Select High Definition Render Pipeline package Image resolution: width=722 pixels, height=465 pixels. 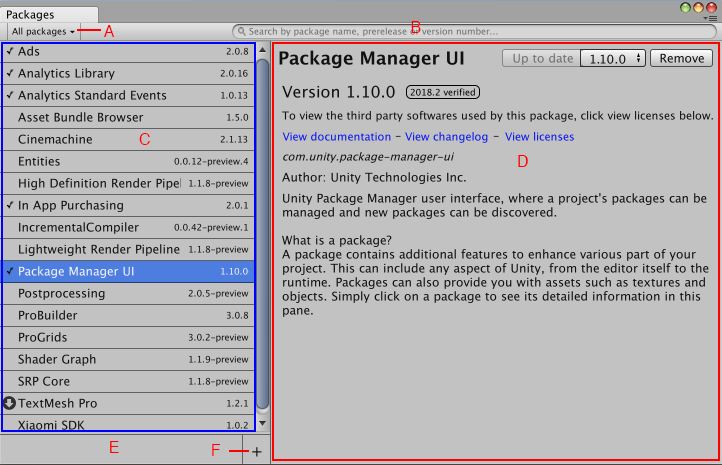tap(128, 184)
